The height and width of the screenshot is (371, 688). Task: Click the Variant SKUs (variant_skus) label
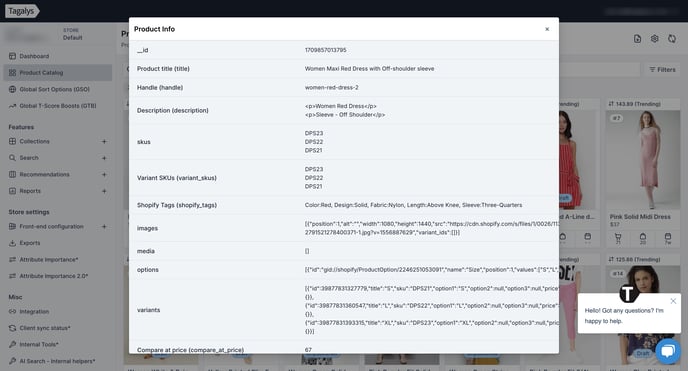pos(177,178)
